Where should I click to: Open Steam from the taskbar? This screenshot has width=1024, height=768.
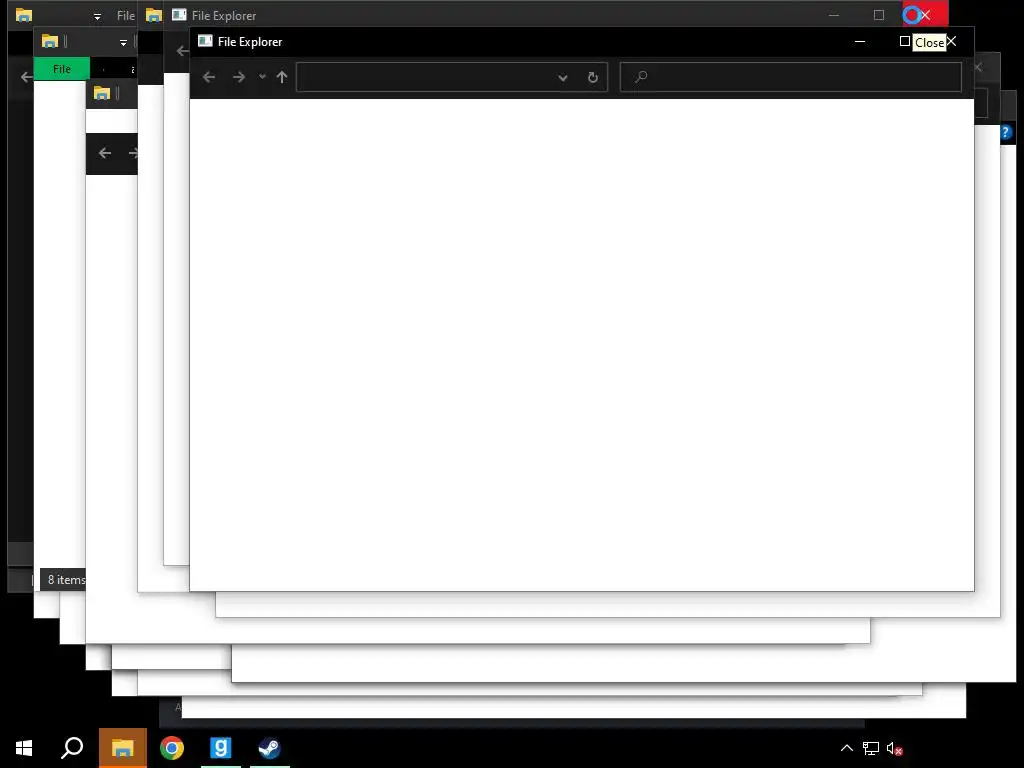[270, 748]
